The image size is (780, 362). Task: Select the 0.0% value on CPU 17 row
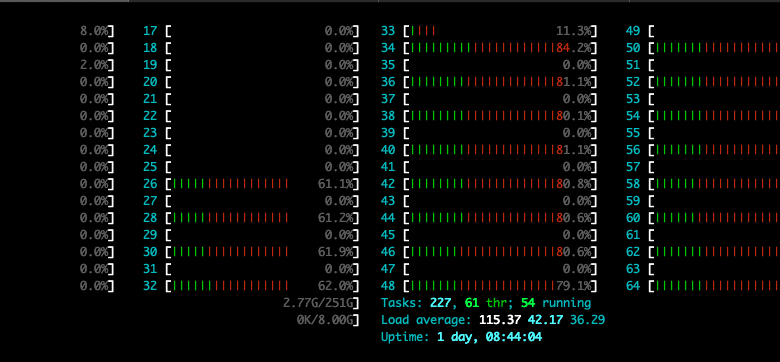pos(339,31)
